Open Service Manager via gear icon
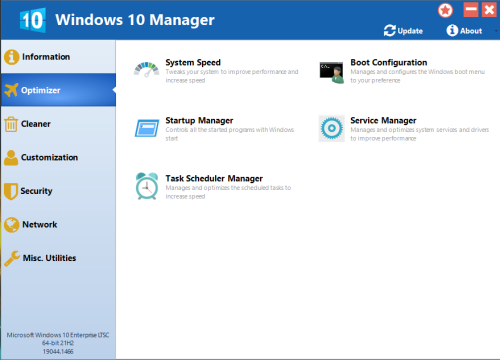The width and height of the screenshot is (500, 360). coord(331,128)
